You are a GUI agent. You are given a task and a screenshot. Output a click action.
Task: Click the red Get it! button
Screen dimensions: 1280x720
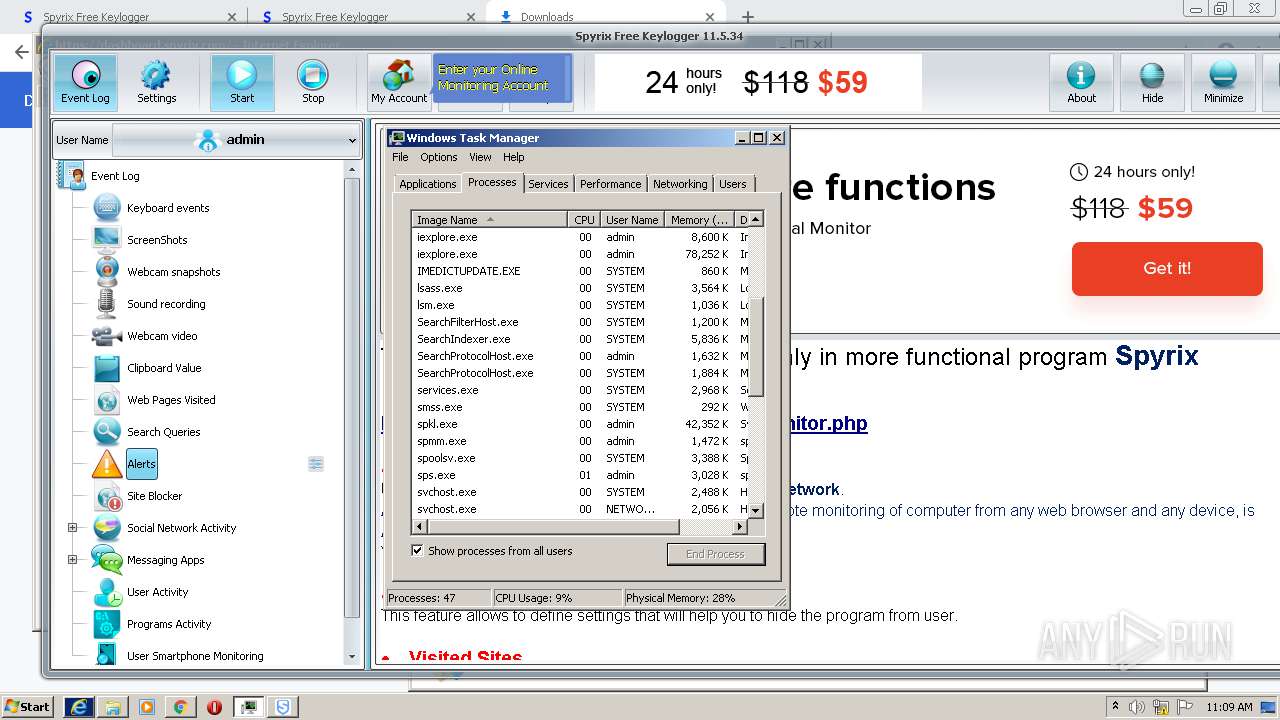(1166, 268)
